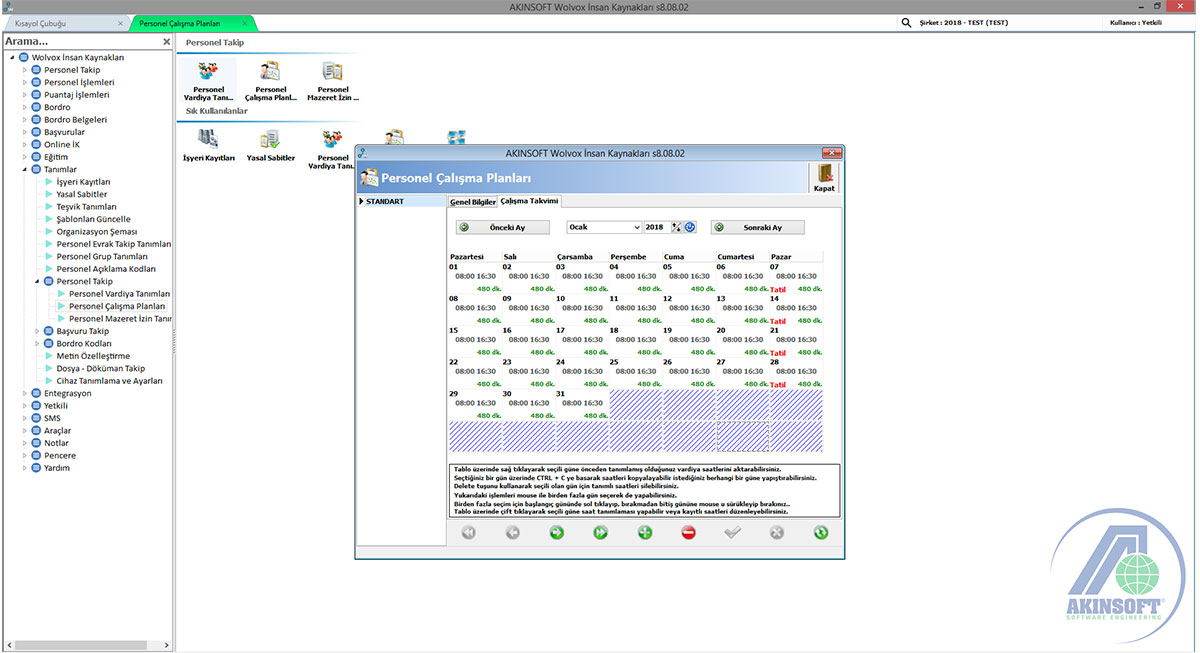
Task: Select Metin Özelleştirme in the tree
Action: click(93, 356)
